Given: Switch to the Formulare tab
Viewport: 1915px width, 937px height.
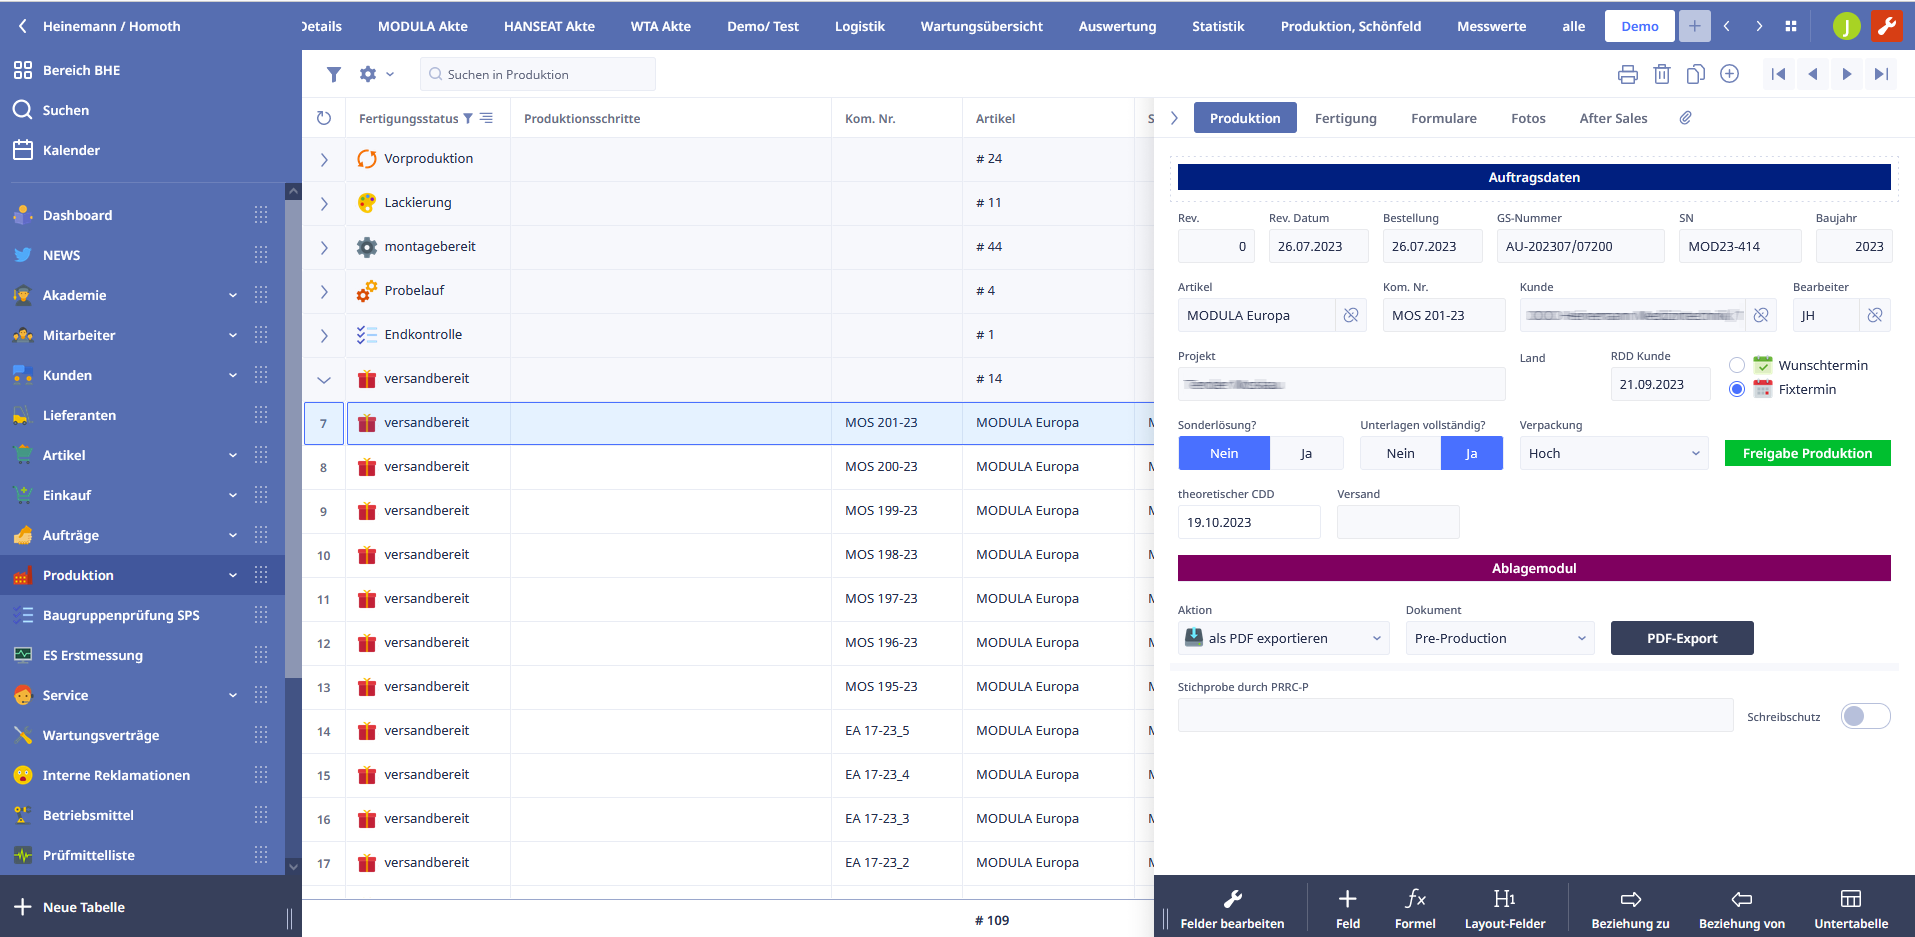Looking at the screenshot, I should pos(1443,118).
